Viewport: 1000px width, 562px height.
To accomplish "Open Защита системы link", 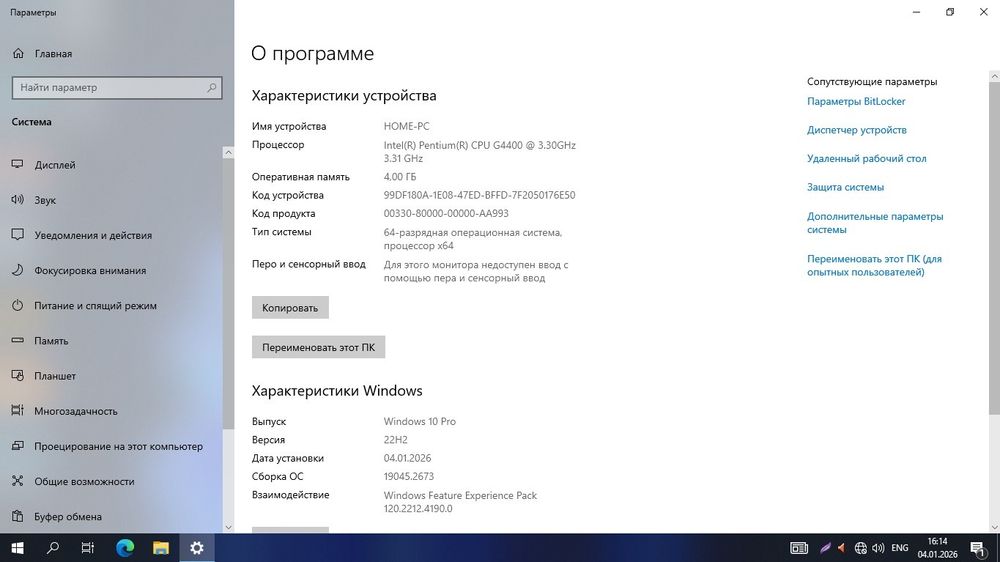I will point(845,187).
